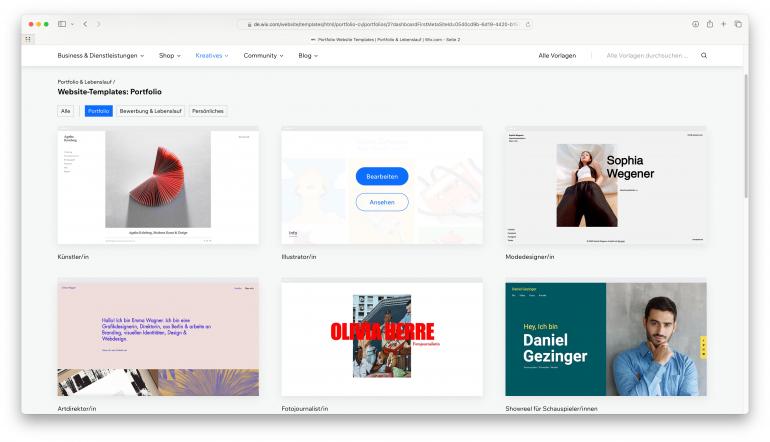Image resolution: width=770 pixels, height=442 pixels.
Task: Click the Ansehen button on Illustrator/in template
Action: pyautogui.click(x=382, y=202)
